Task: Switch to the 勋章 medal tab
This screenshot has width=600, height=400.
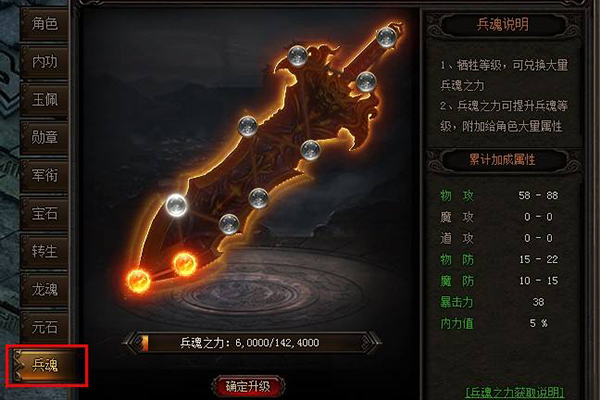Action: tap(44, 137)
